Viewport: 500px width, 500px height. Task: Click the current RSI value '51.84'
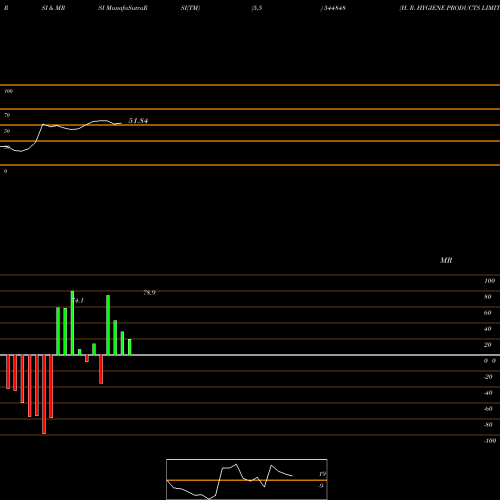coord(138,121)
